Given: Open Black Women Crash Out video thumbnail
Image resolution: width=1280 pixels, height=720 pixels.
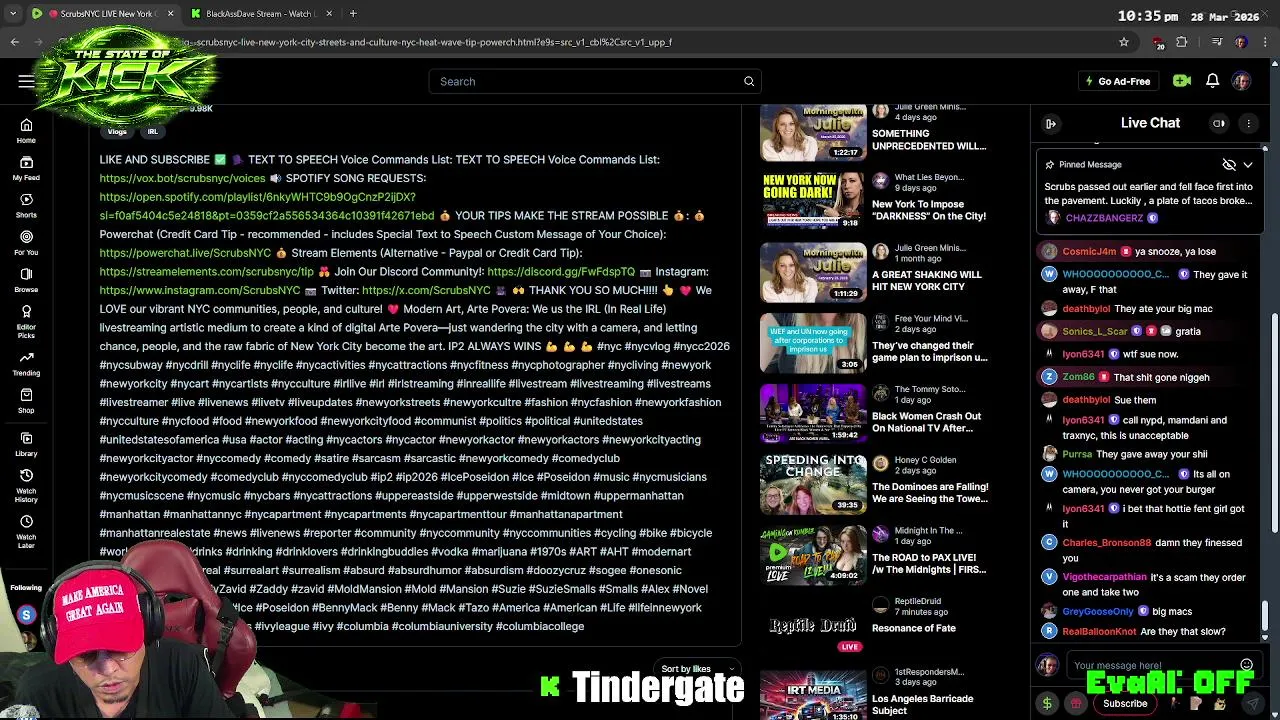Looking at the screenshot, I should pos(813,413).
